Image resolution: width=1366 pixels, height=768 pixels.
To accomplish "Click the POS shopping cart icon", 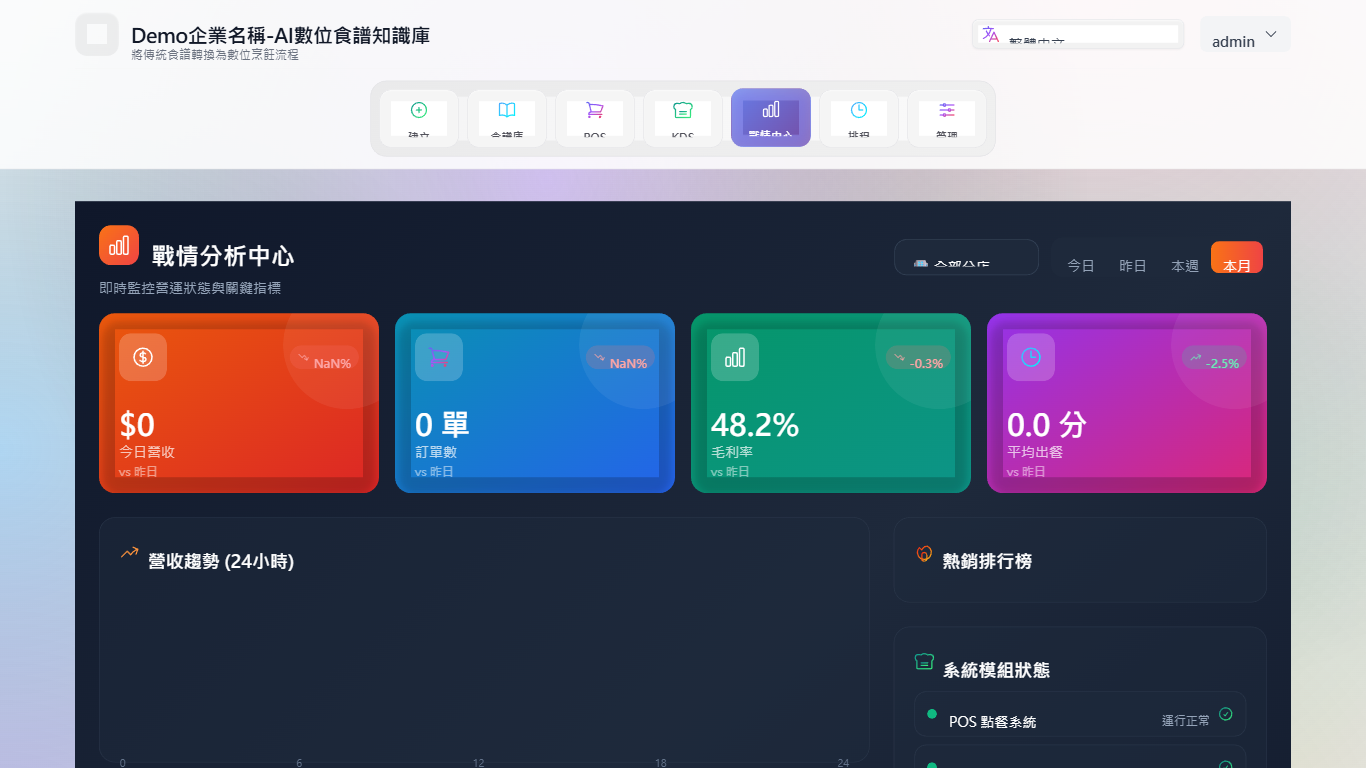I will coord(595,110).
